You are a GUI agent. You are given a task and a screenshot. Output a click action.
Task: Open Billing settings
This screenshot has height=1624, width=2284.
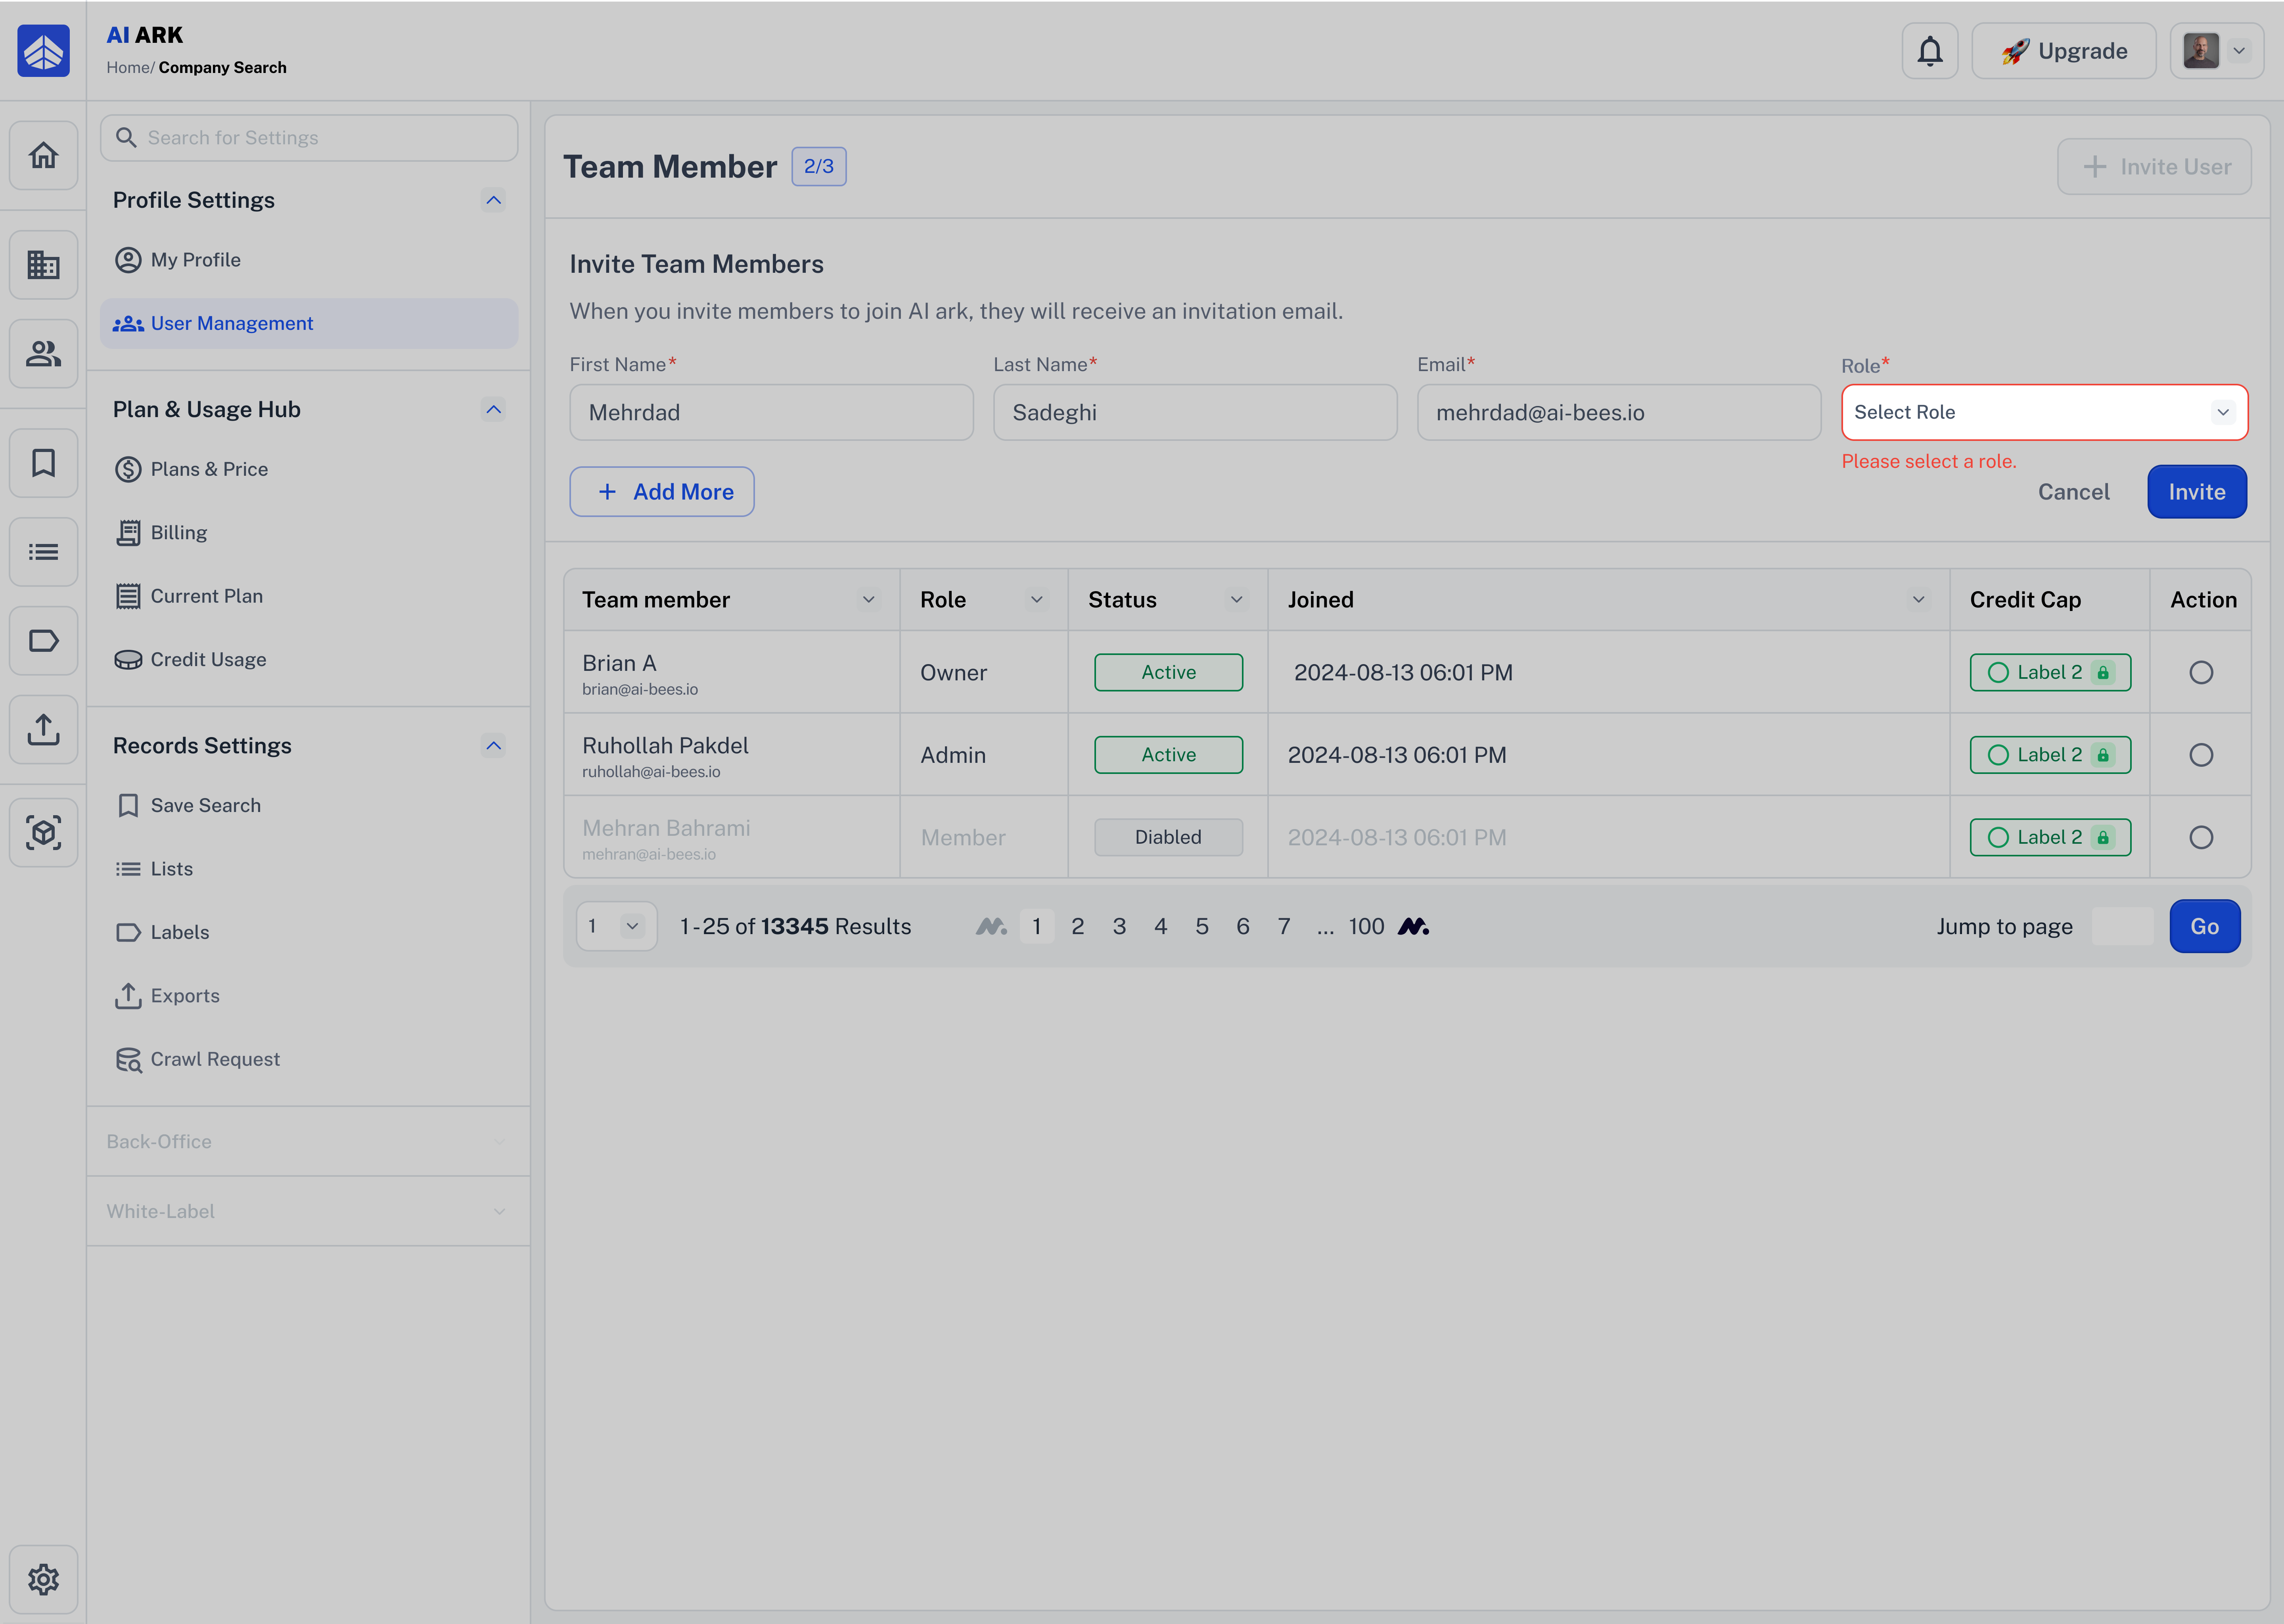tap(309, 533)
